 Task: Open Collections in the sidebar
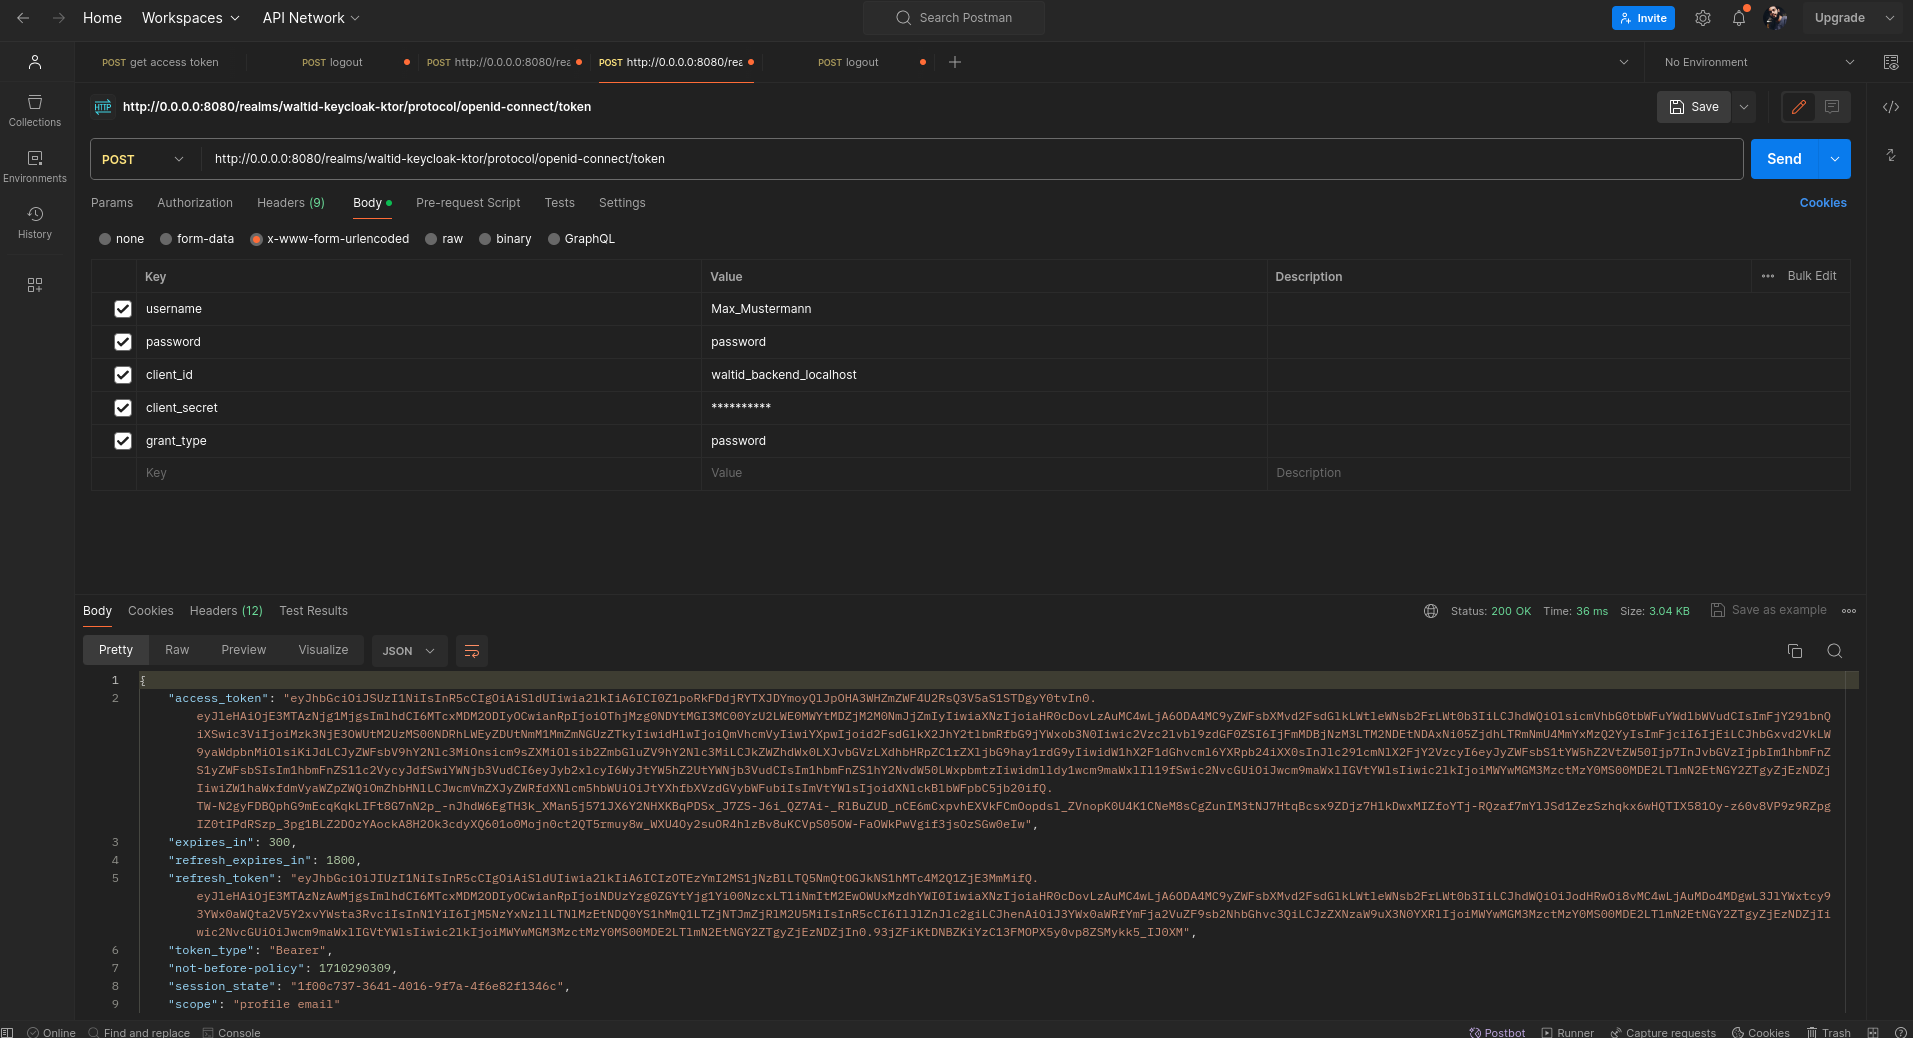click(x=35, y=110)
